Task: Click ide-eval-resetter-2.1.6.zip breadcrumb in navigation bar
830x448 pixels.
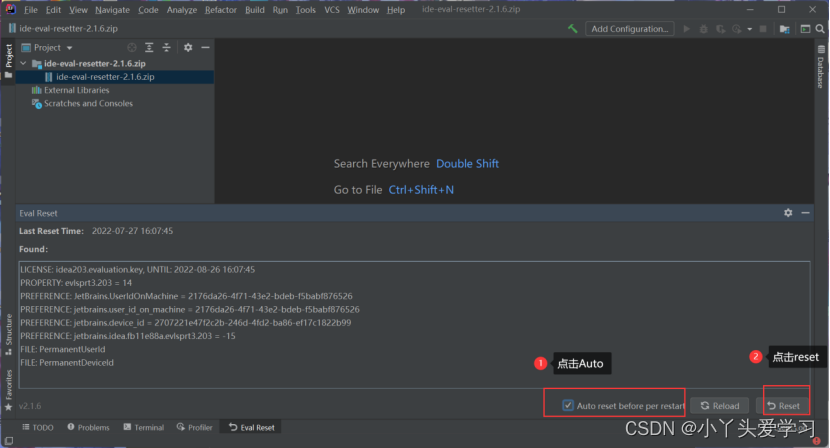Action: (x=68, y=29)
